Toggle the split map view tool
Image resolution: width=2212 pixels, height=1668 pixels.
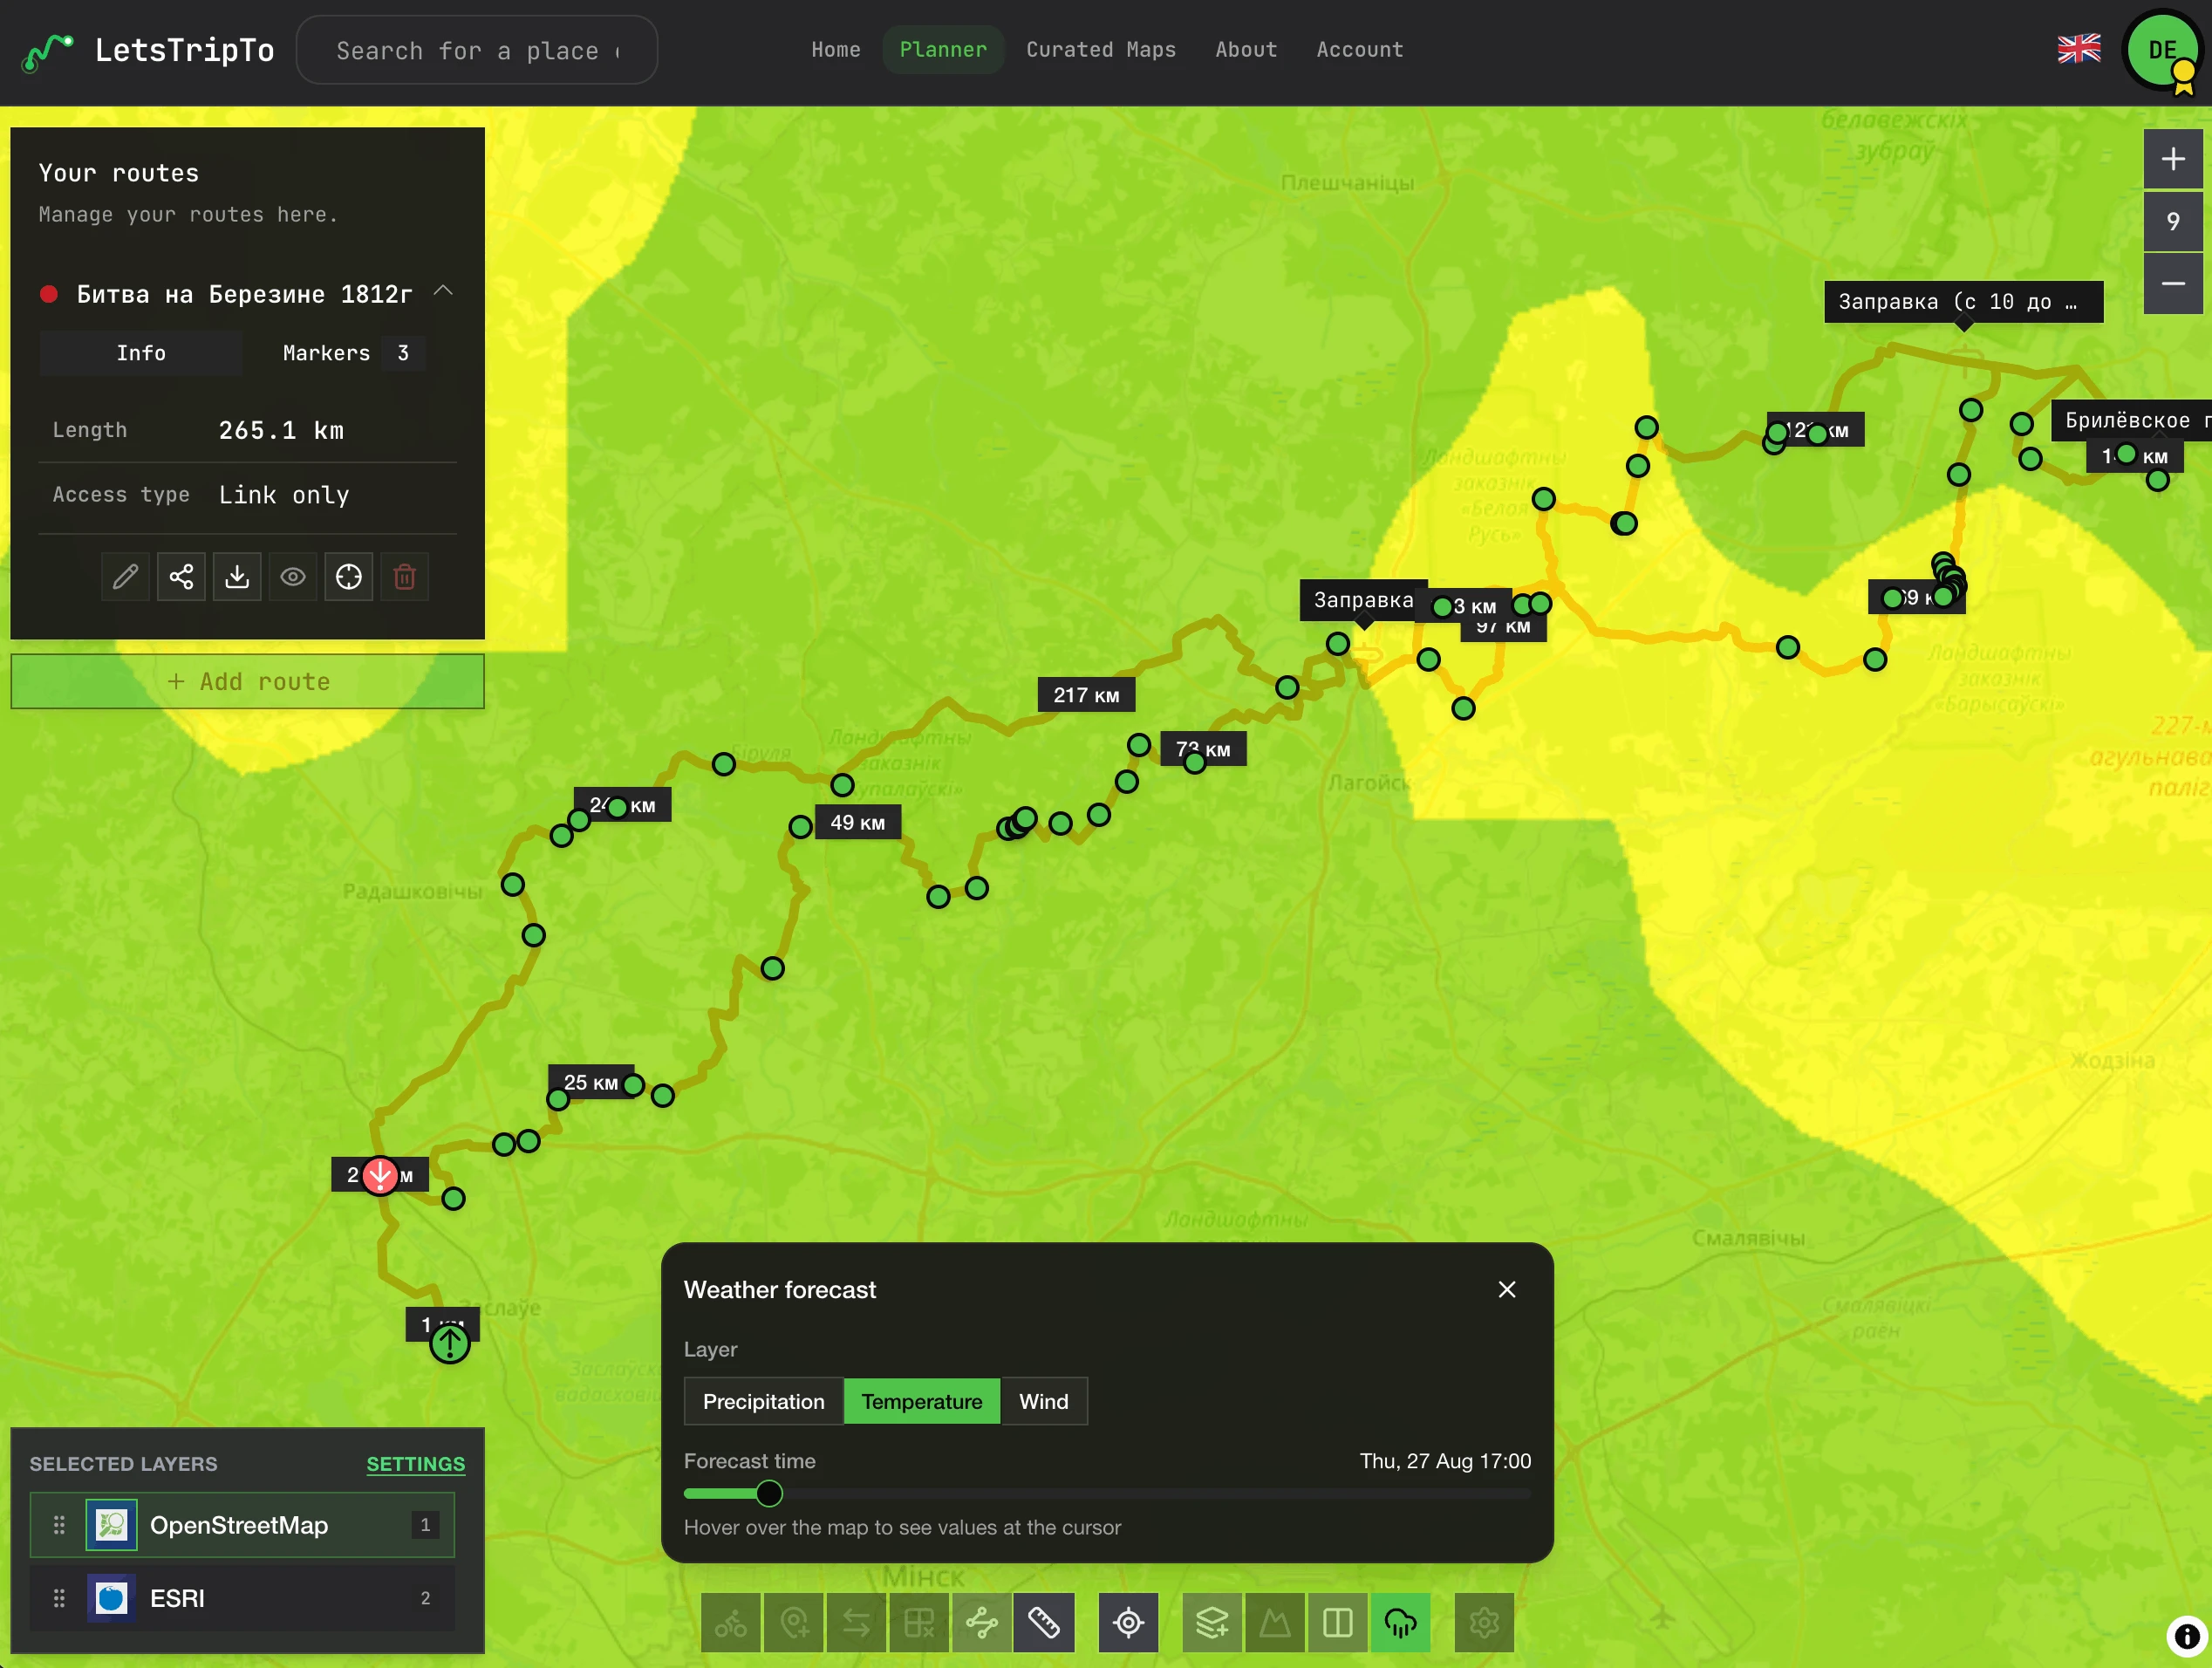coord(1338,1622)
